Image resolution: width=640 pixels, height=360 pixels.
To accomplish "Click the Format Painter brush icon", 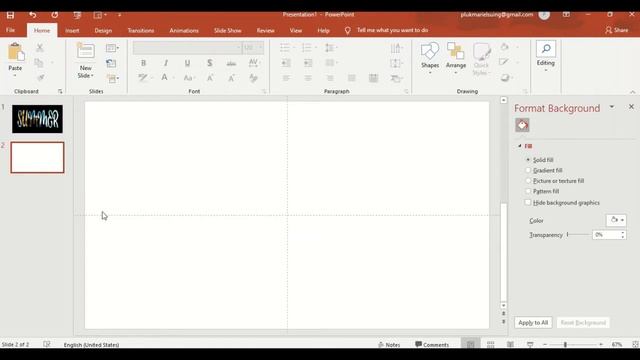I will point(40,78).
